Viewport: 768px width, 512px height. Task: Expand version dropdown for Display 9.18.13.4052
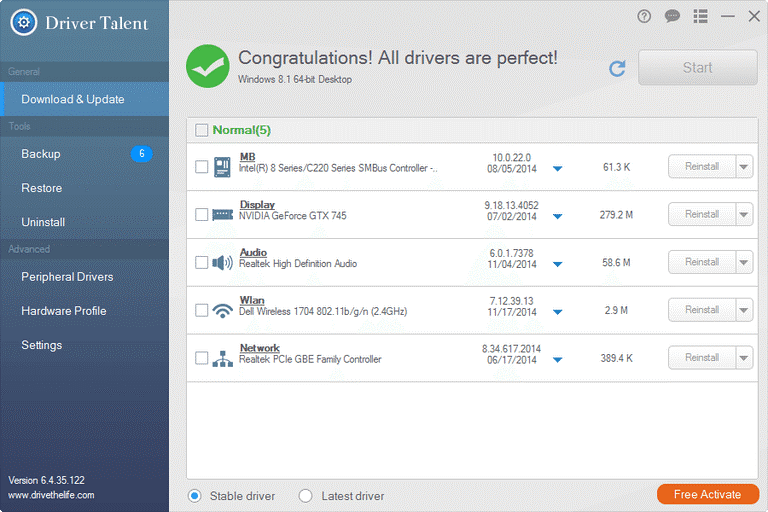[557, 216]
